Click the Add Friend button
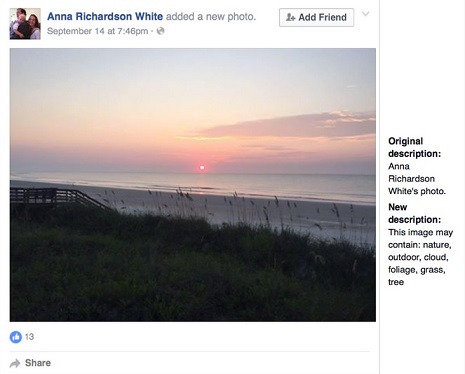Screen dimensions: 465x374 316,17
